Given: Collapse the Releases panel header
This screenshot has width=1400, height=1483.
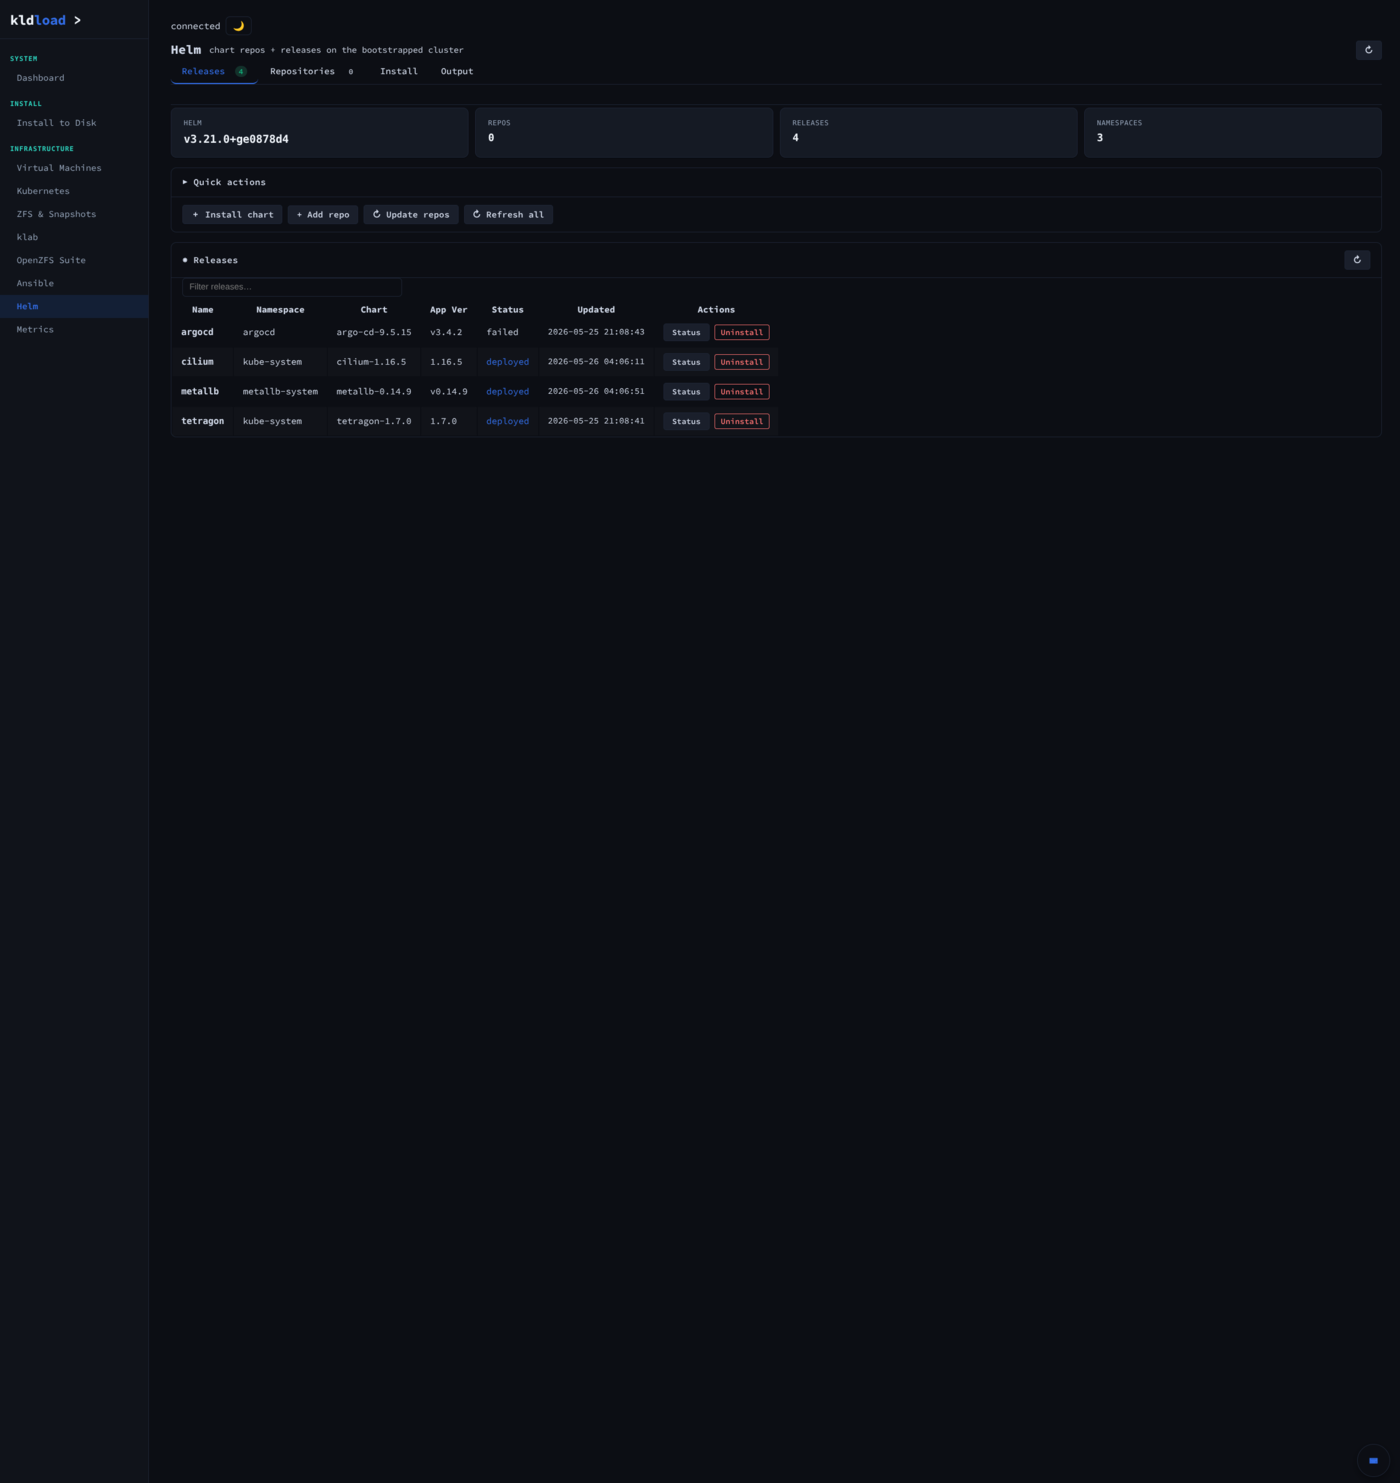Looking at the screenshot, I should 210,260.
